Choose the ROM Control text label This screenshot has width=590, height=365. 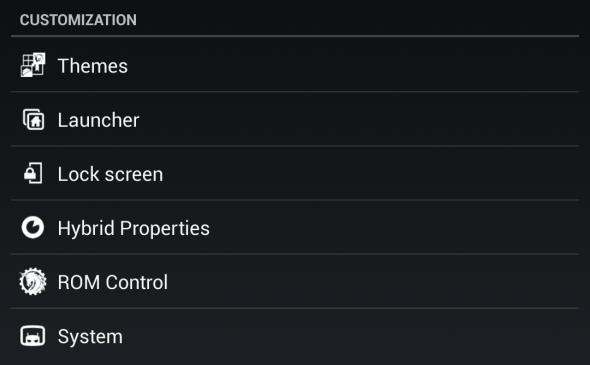point(113,282)
